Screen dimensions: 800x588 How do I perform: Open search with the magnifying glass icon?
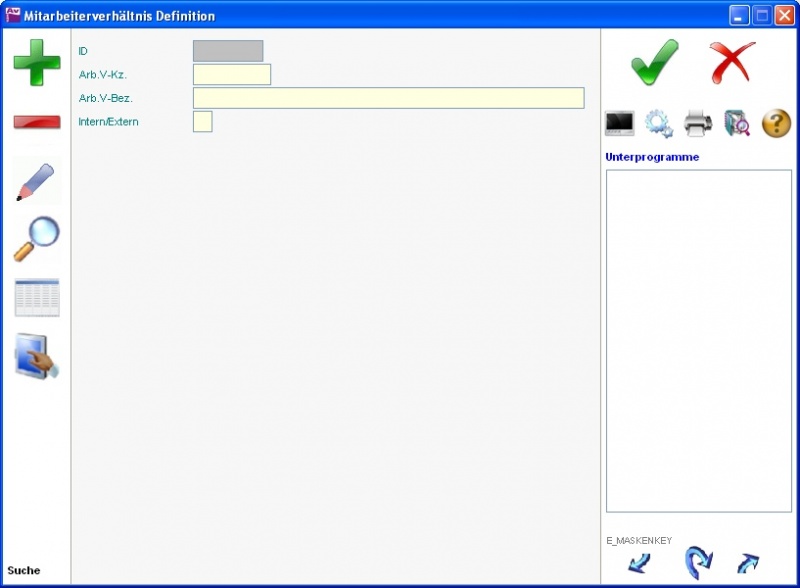tap(36, 239)
